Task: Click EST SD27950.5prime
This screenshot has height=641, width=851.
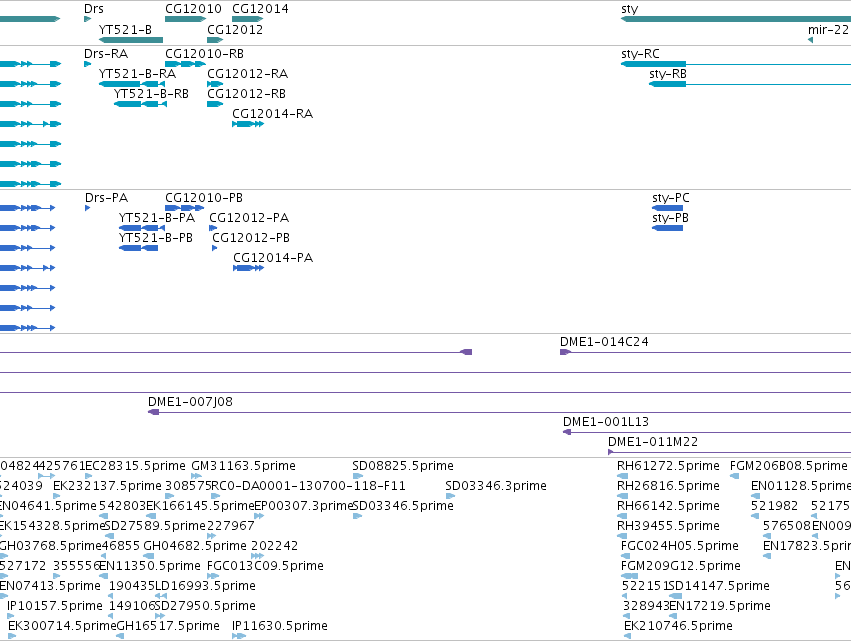Action: [205, 606]
